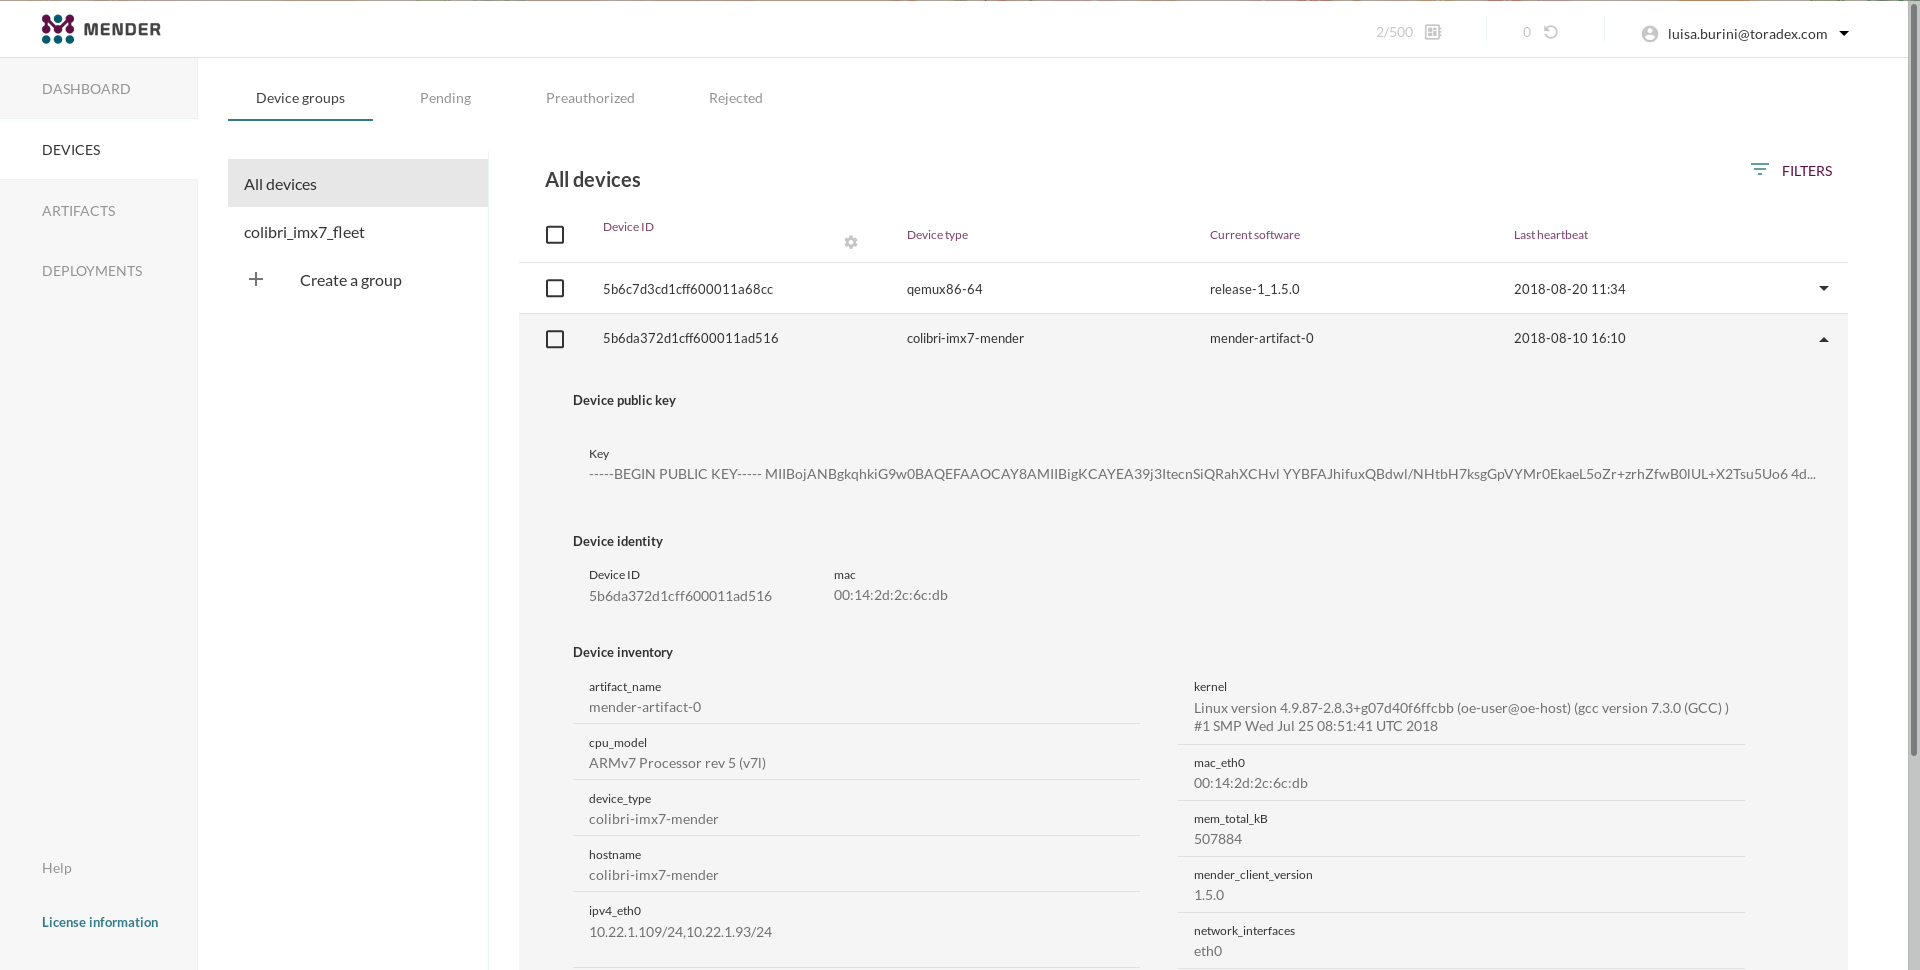Click the deployments in progress refresh icon
The image size is (1920, 970).
coord(1551,32)
